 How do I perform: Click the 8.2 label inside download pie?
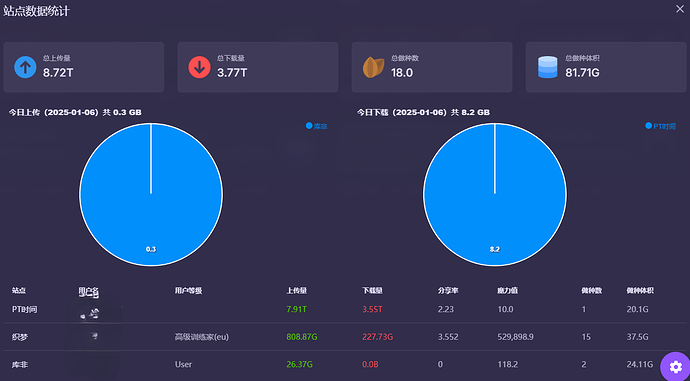(495, 249)
